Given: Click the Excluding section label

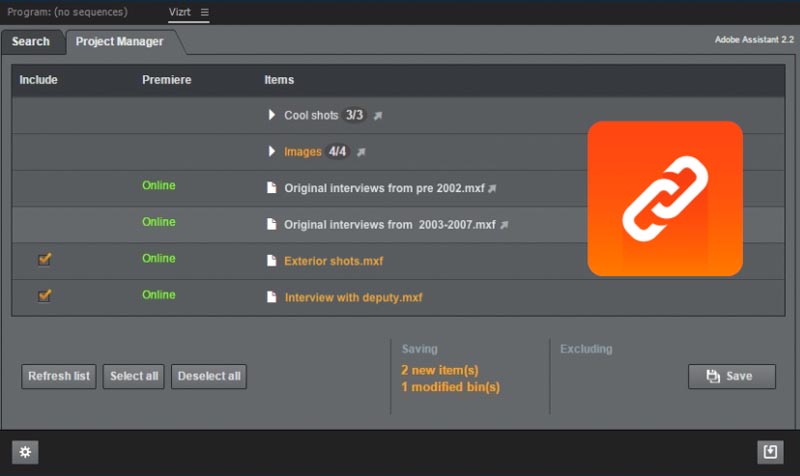Looking at the screenshot, I should click(586, 349).
